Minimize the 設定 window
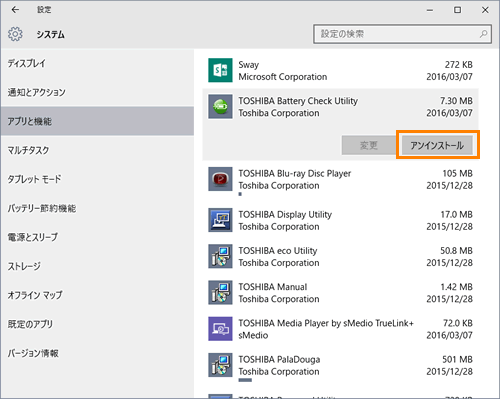The width and height of the screenshot is (500, 399). point(430,10)
